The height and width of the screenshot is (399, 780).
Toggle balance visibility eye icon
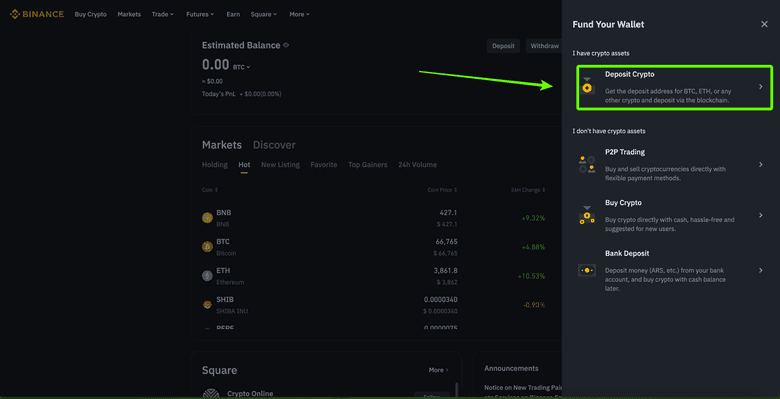(x=286, y=45)
